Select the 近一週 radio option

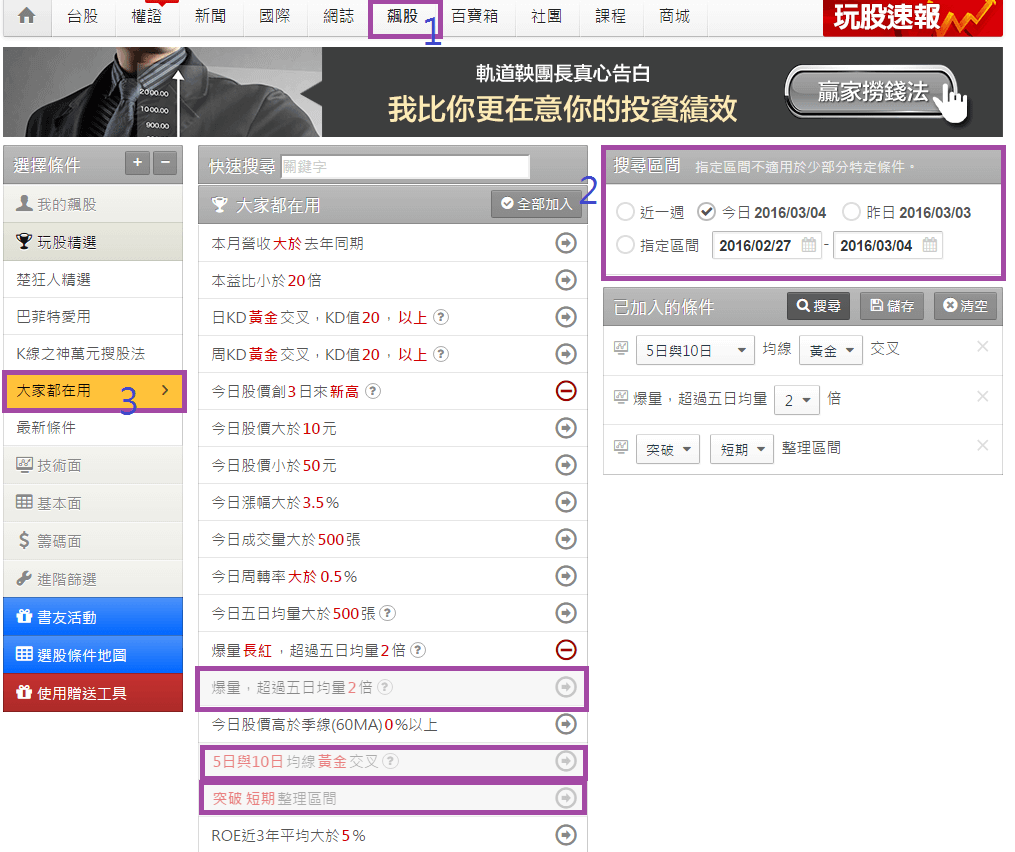[x=625, y=212]
